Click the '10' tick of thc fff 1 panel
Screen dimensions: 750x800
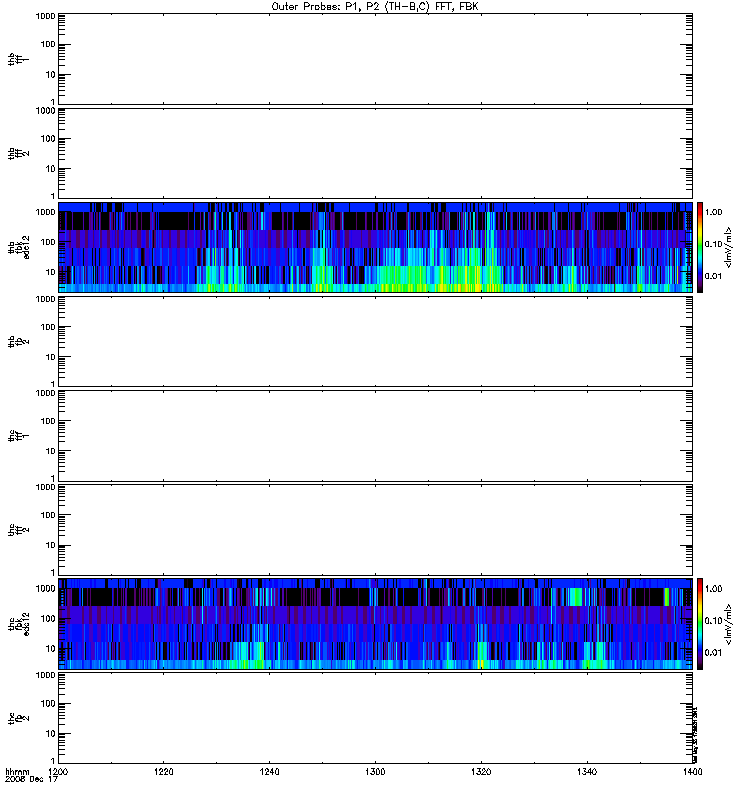pos(51,451)
